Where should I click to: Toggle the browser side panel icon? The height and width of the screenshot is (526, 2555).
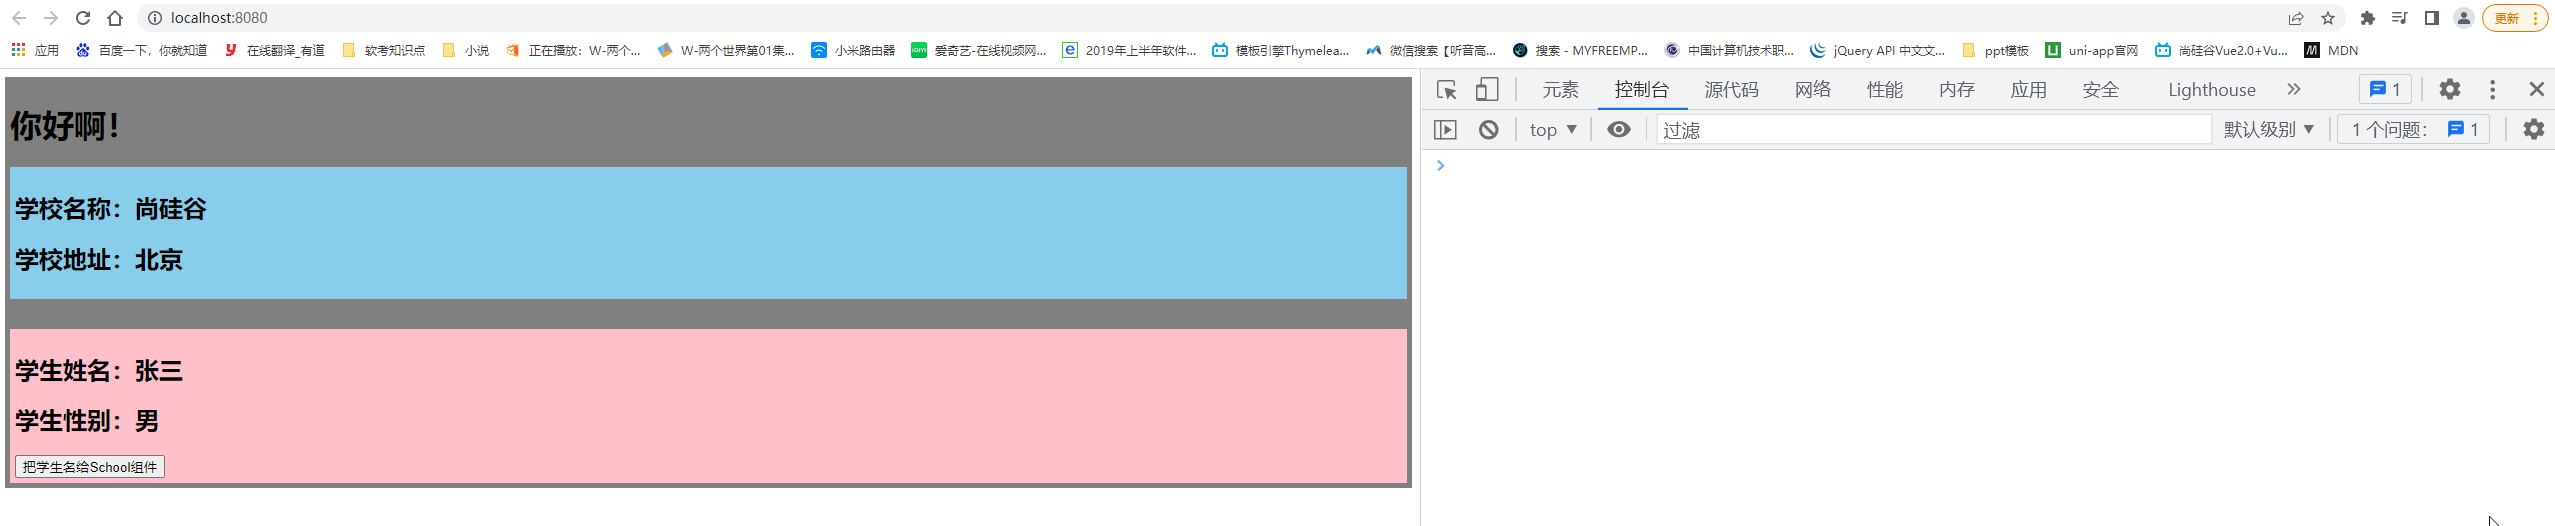2431,18
